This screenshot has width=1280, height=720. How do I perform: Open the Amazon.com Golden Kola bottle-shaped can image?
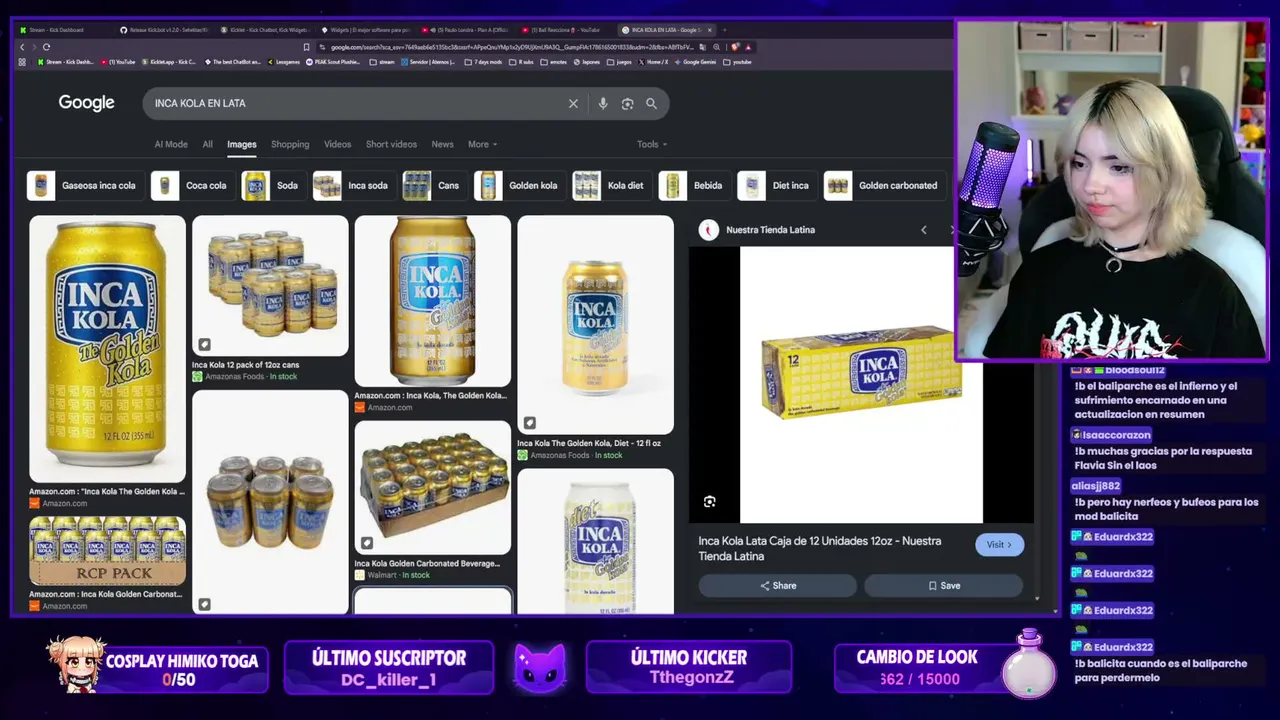[x=433, y=301]
